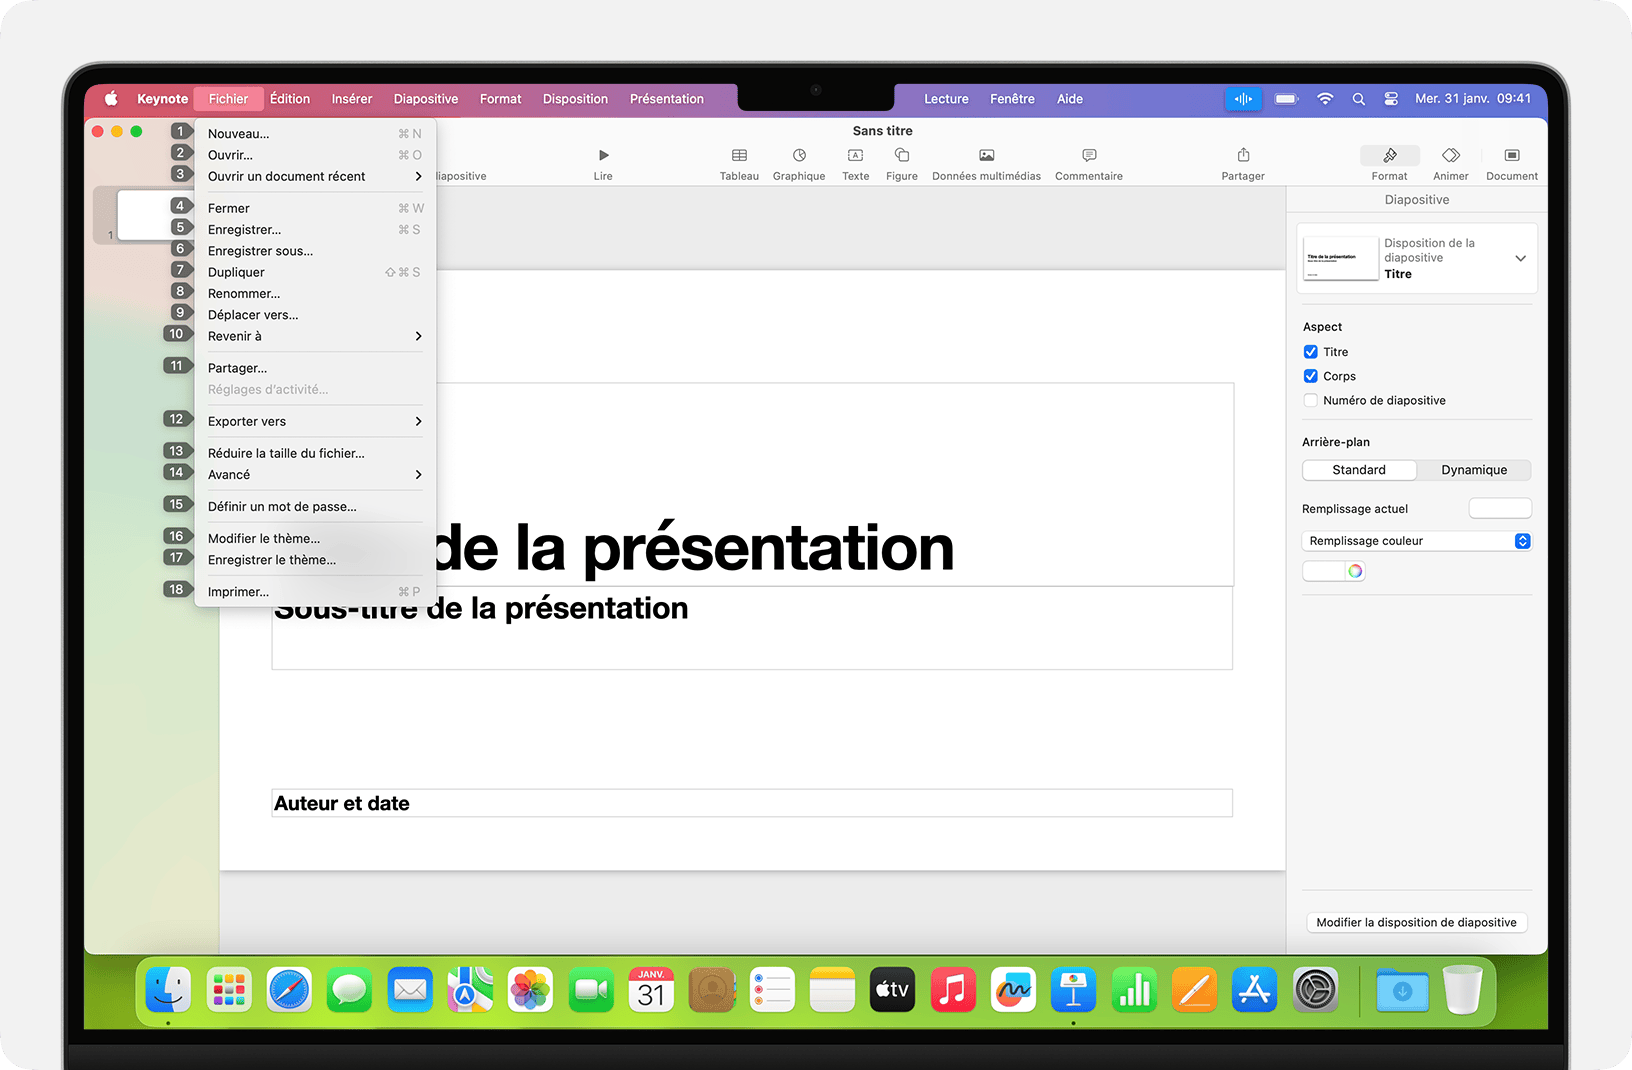Image resolution: width=1632 pixels, height=1070 pixels.
Task: Choose Réduire la taille du fichier…
Action: [315, 453]
